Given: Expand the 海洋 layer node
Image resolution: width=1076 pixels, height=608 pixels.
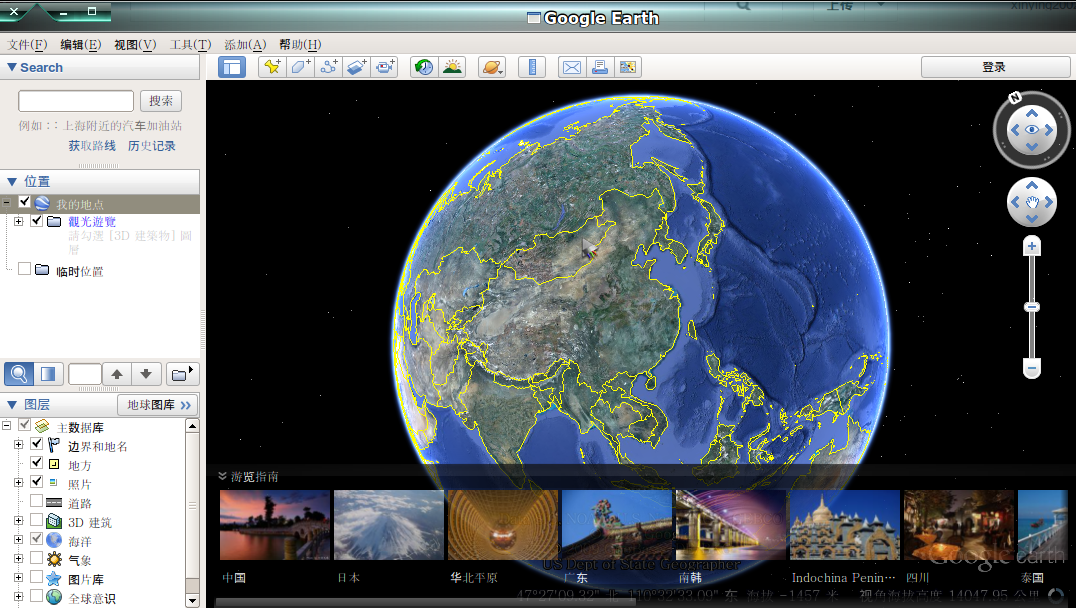Looking at the screenshot, I should 19,539.
